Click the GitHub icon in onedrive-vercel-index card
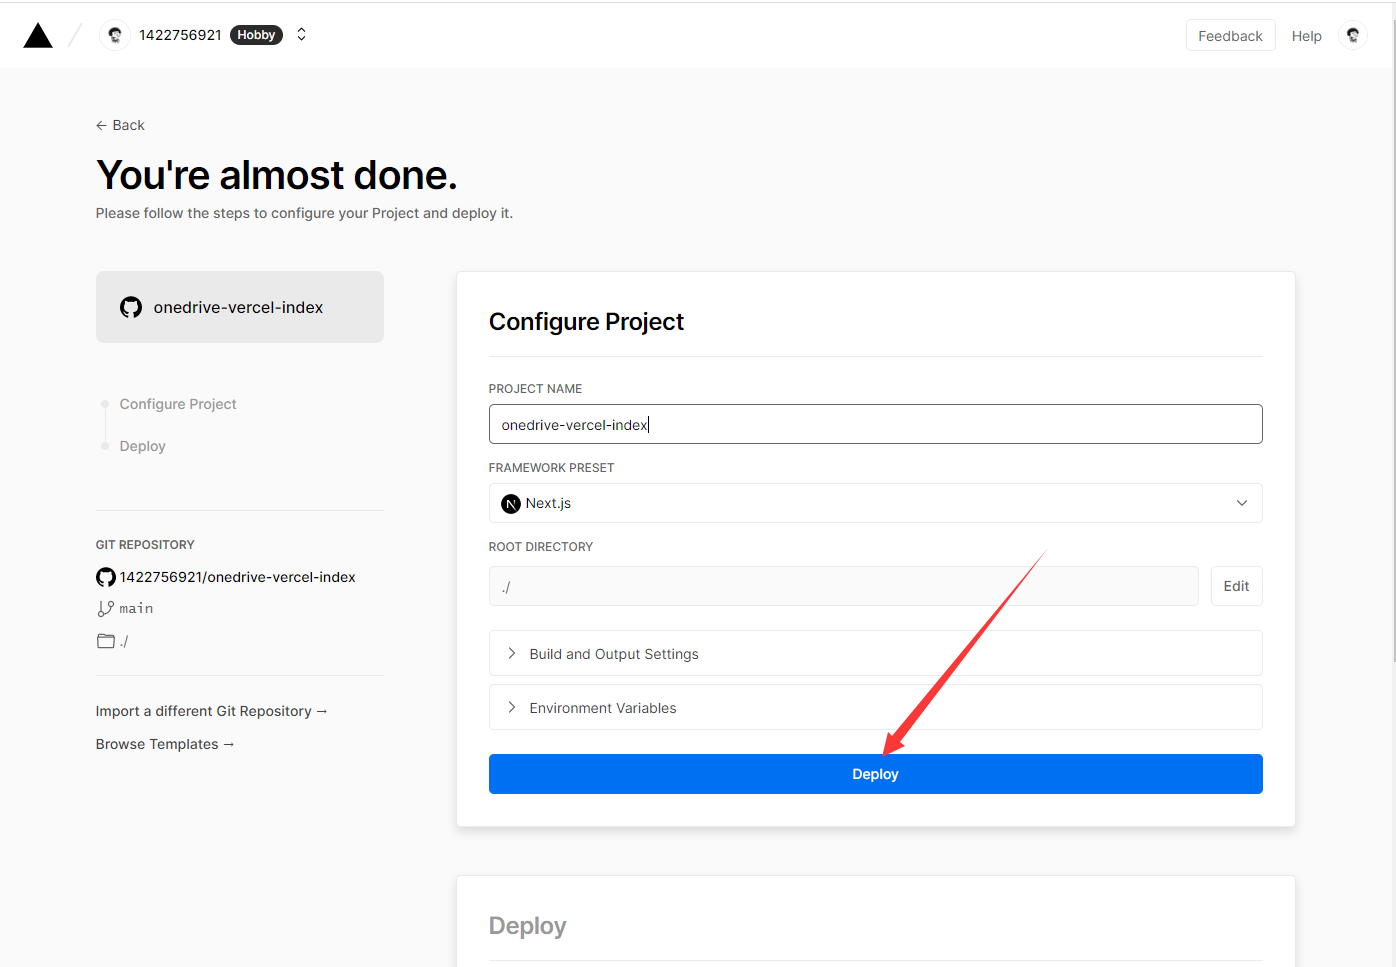The image size is (1396, 967). [131, 307]
